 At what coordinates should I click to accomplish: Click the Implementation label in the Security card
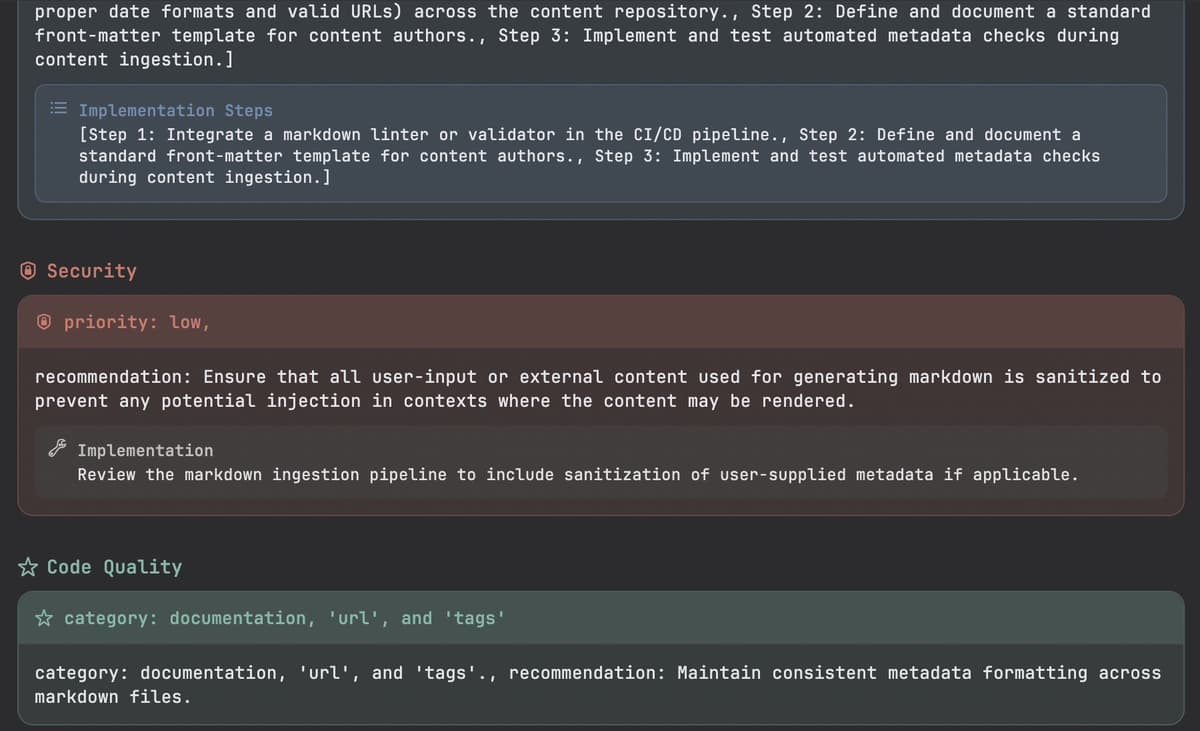coord(145,451)
